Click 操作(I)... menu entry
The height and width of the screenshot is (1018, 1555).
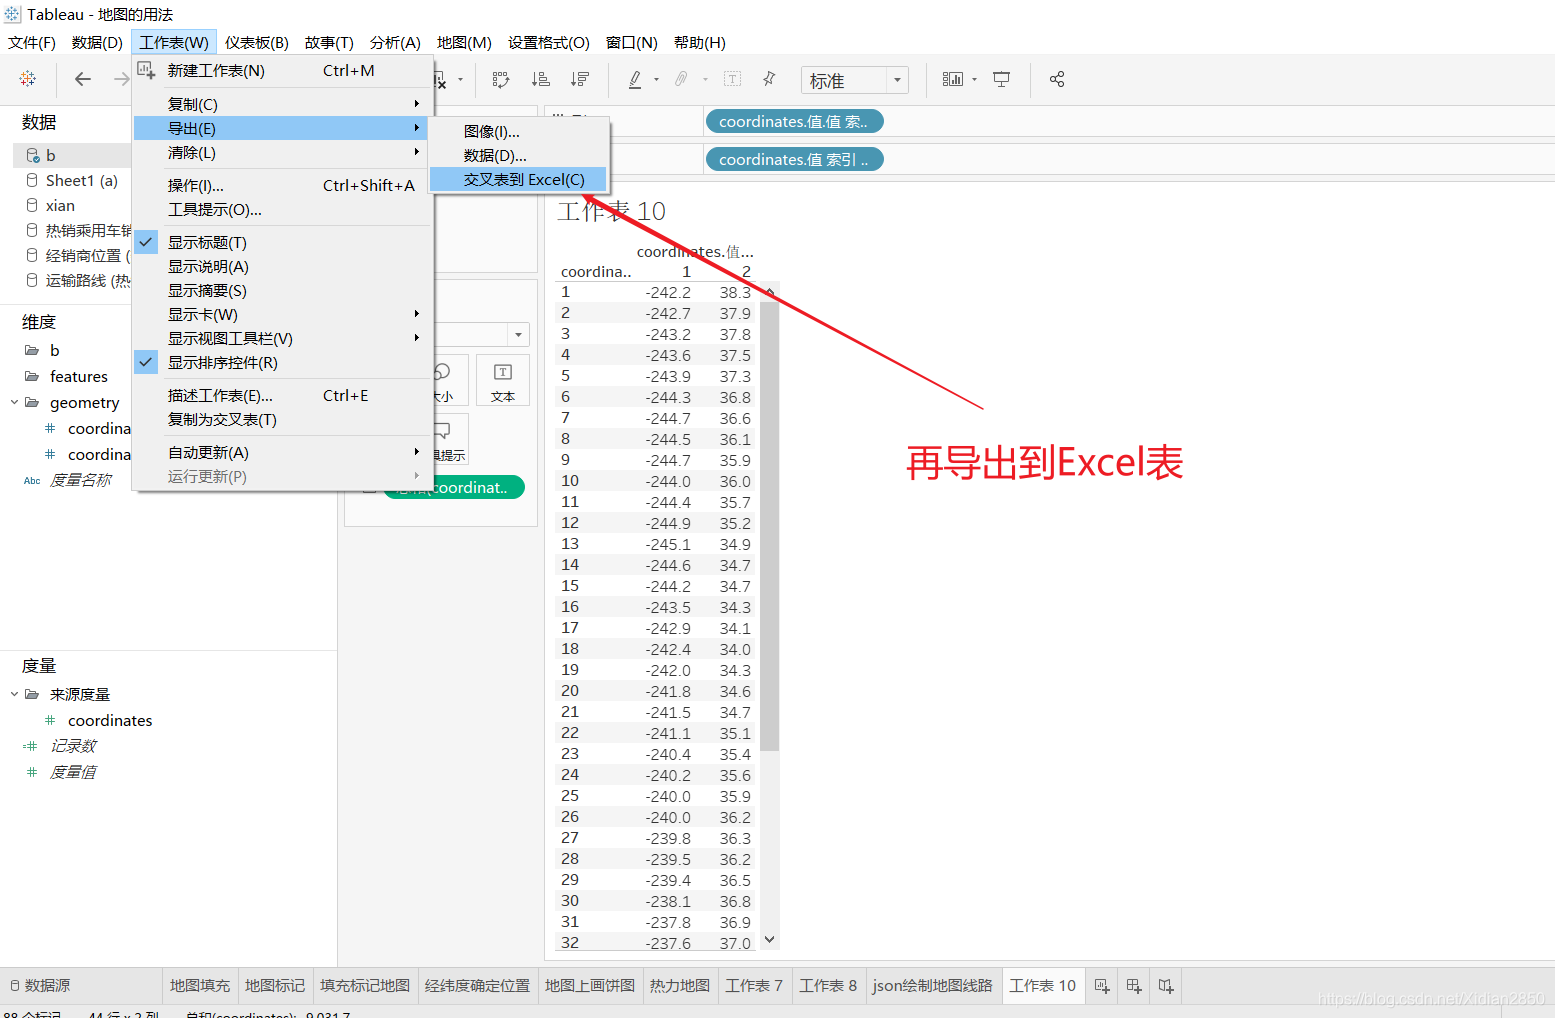[x=283, y=185]
